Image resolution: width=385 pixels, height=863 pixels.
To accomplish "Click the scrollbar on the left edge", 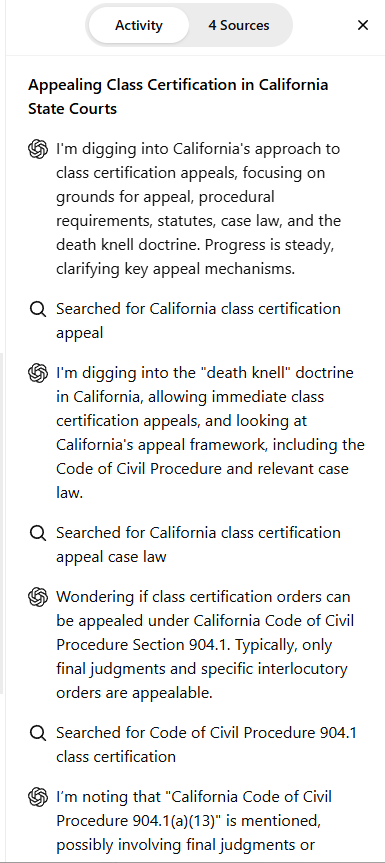I will pos(2,523).
